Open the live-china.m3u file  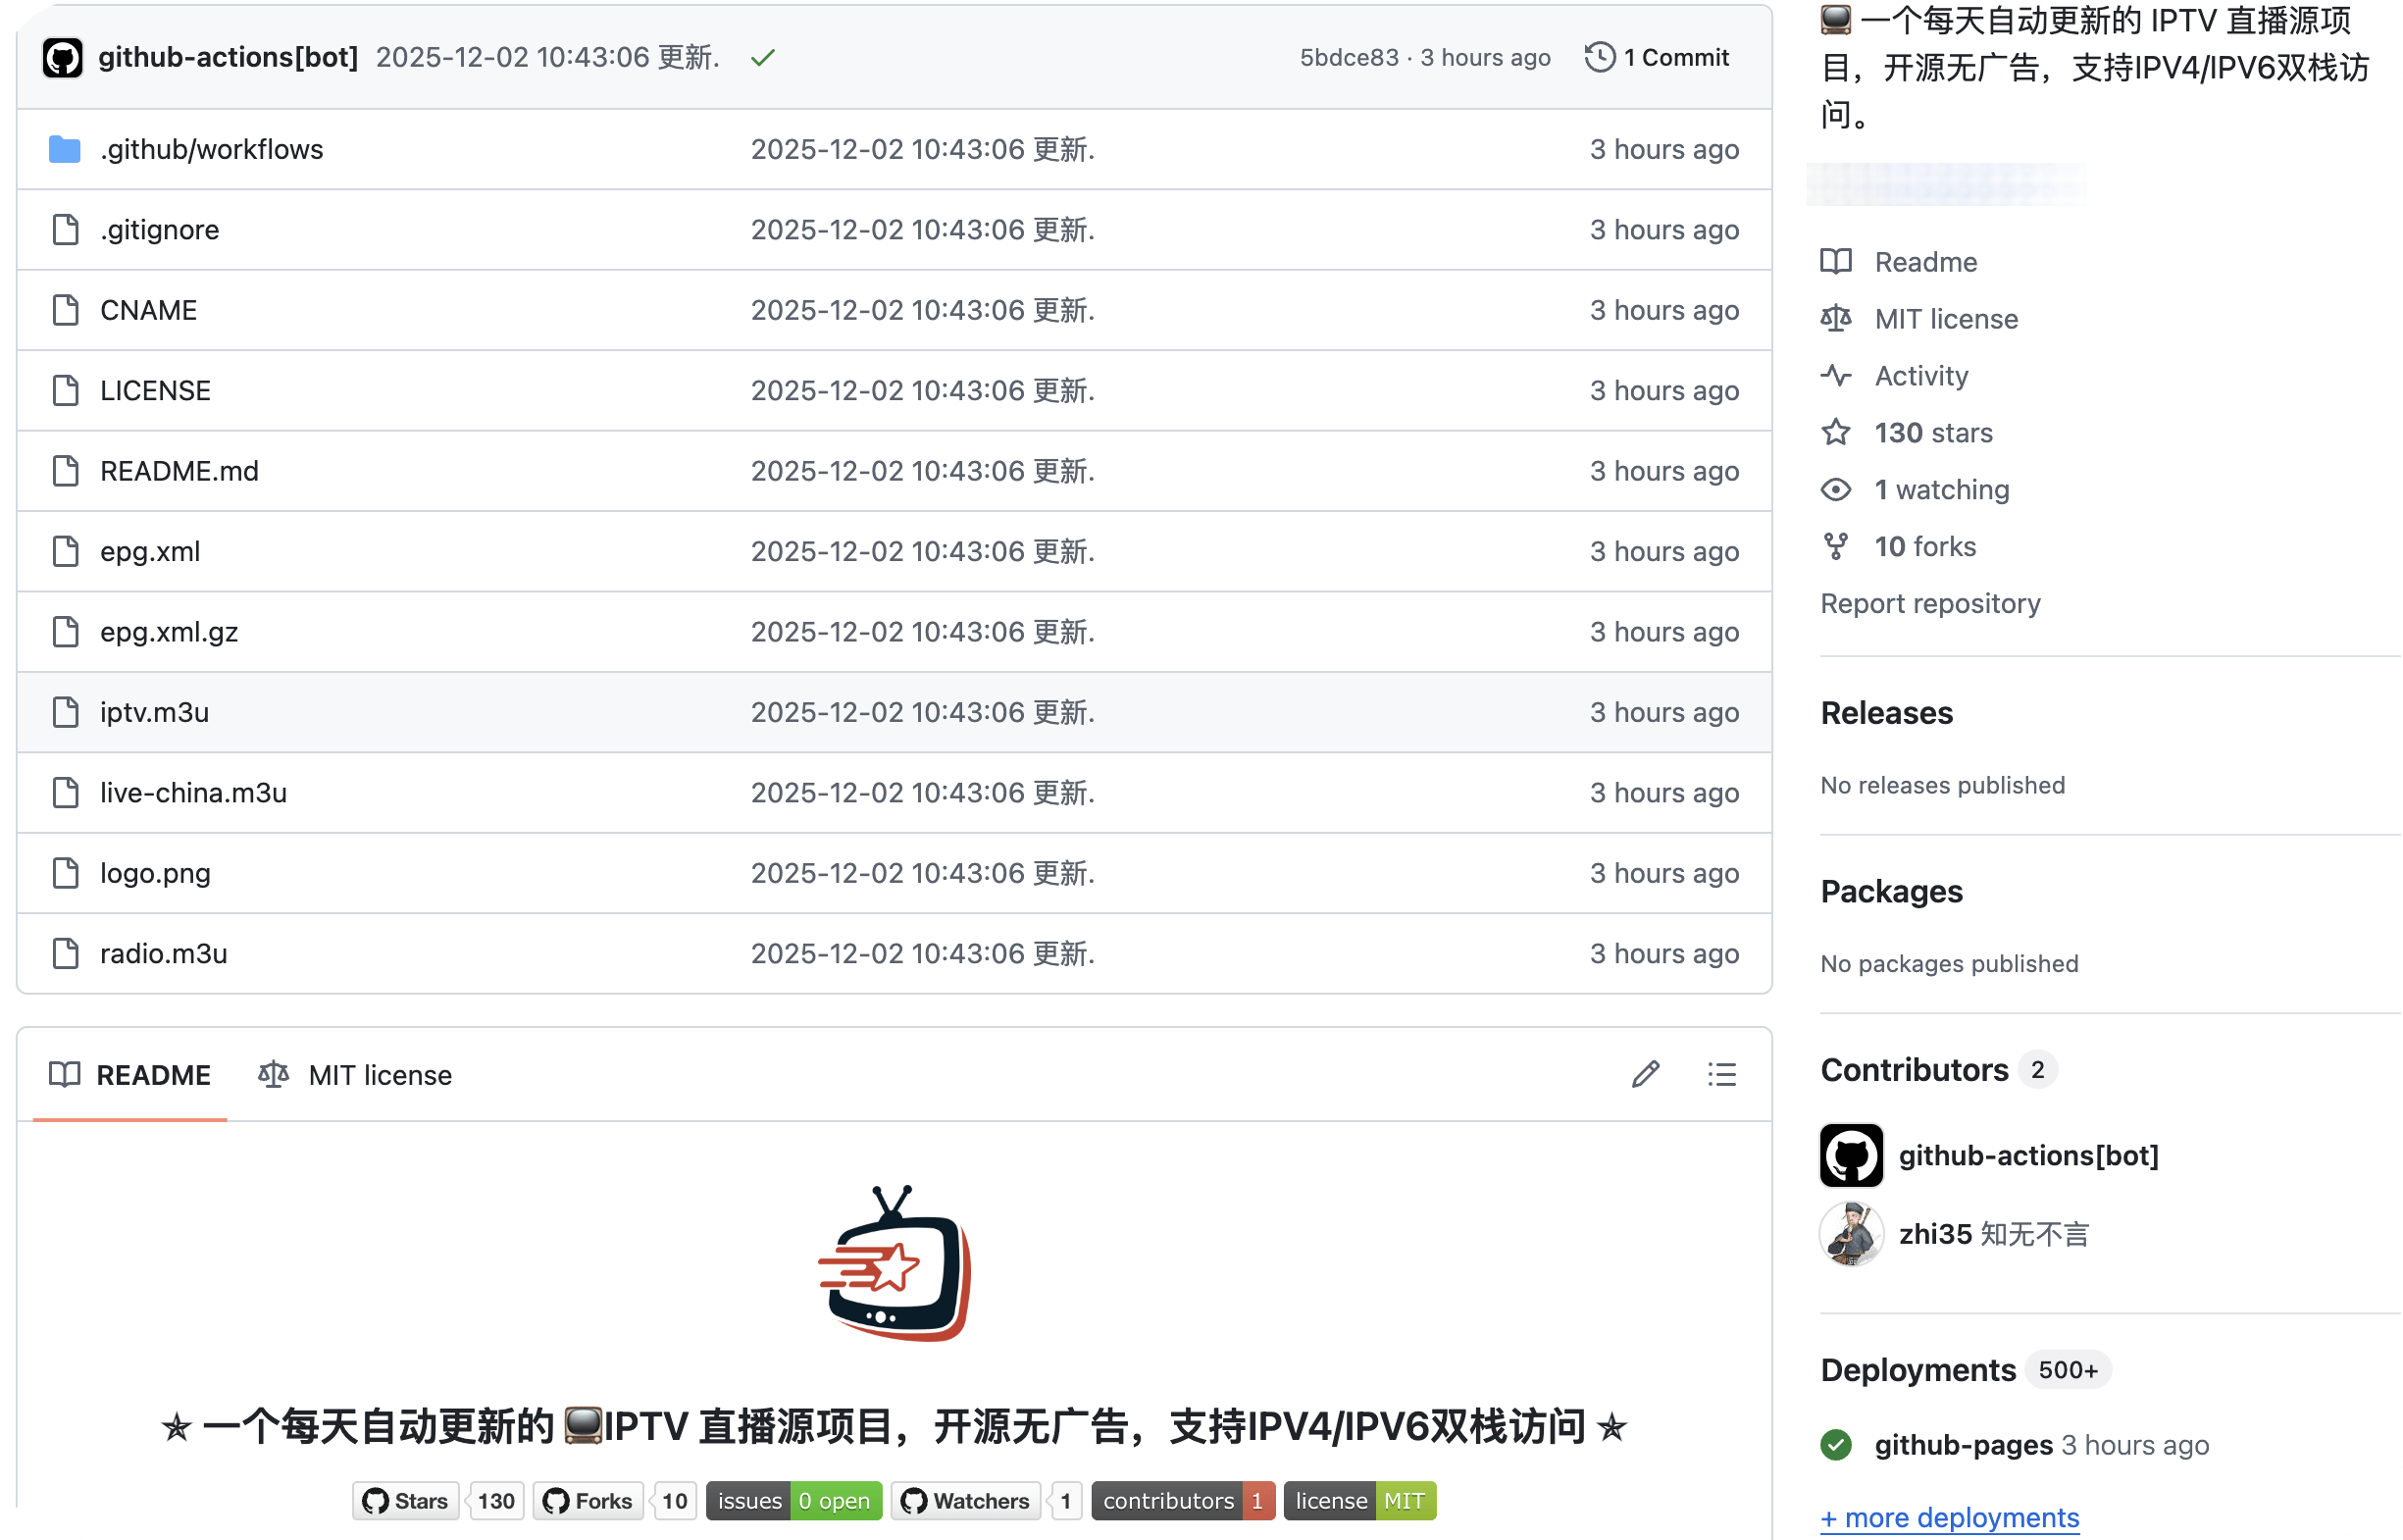click(x=193, y=792)
